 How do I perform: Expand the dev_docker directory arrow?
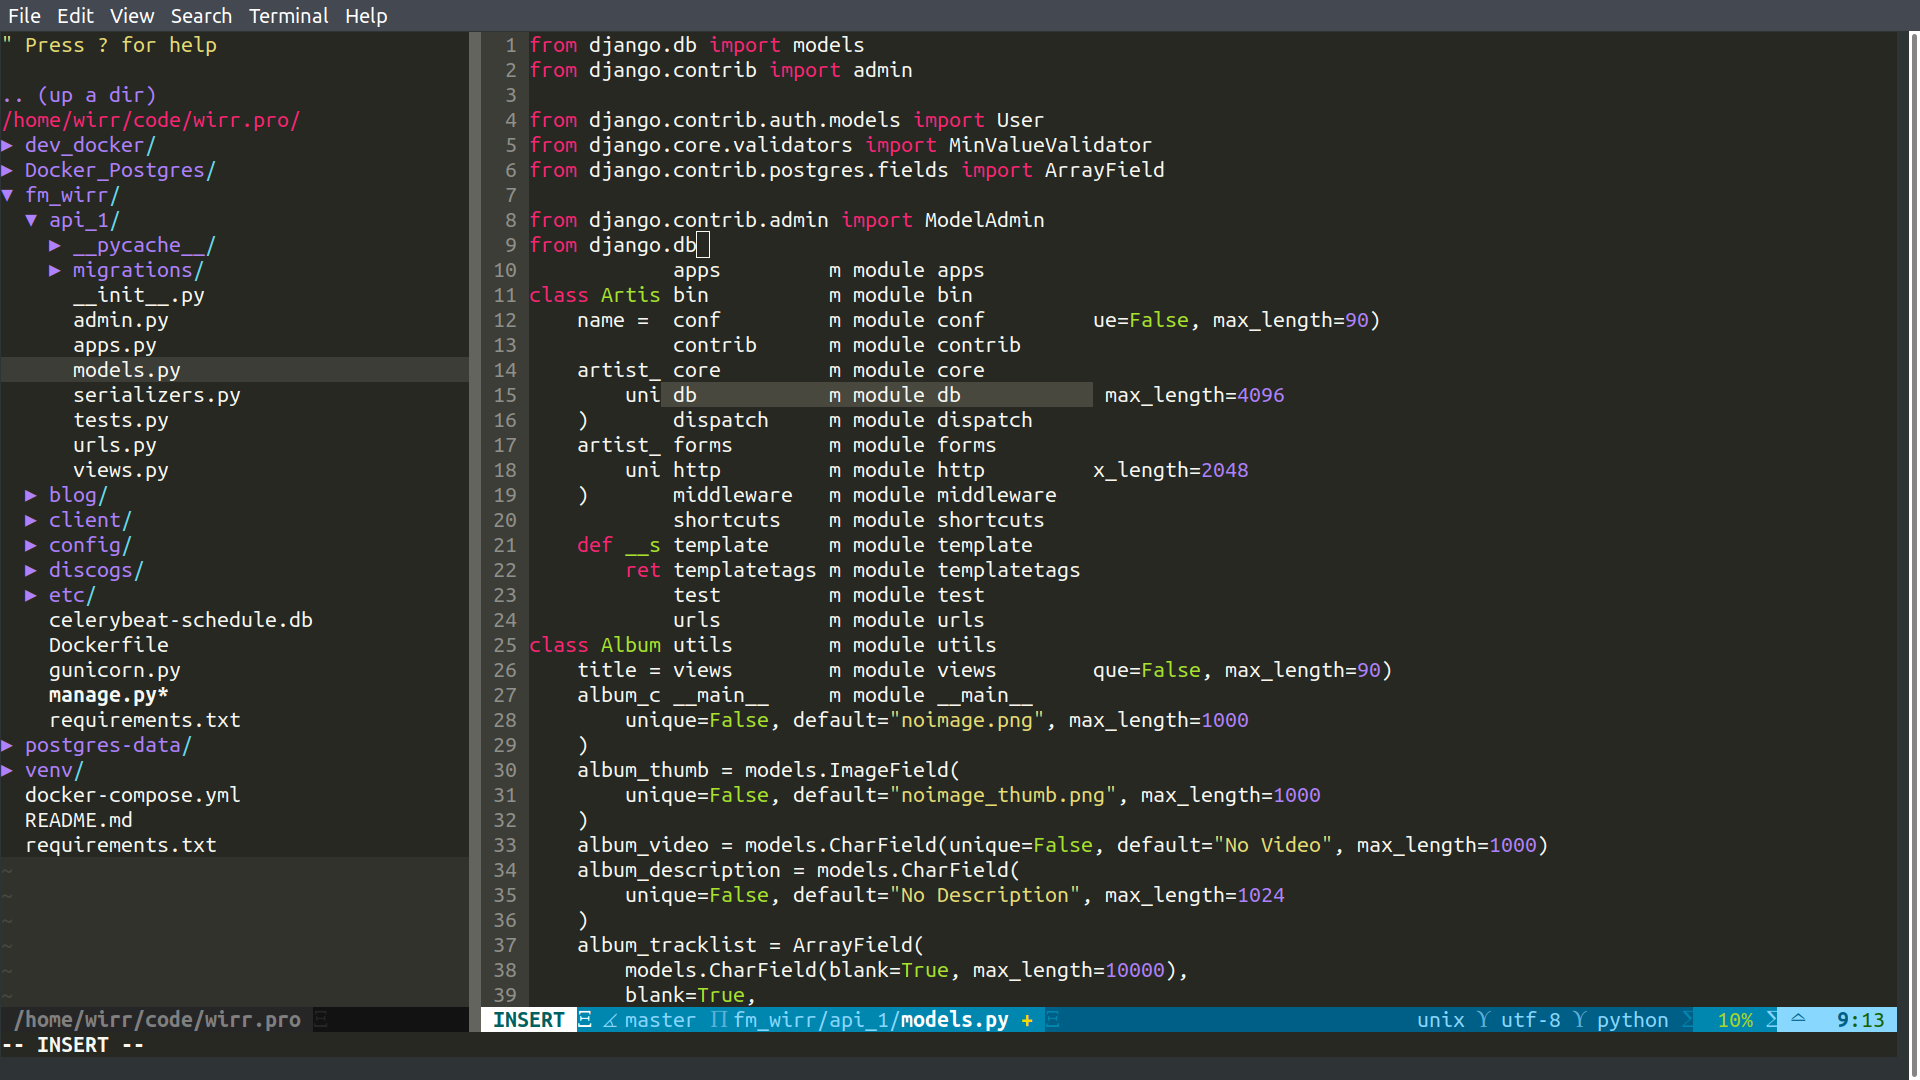click(8, 145)
